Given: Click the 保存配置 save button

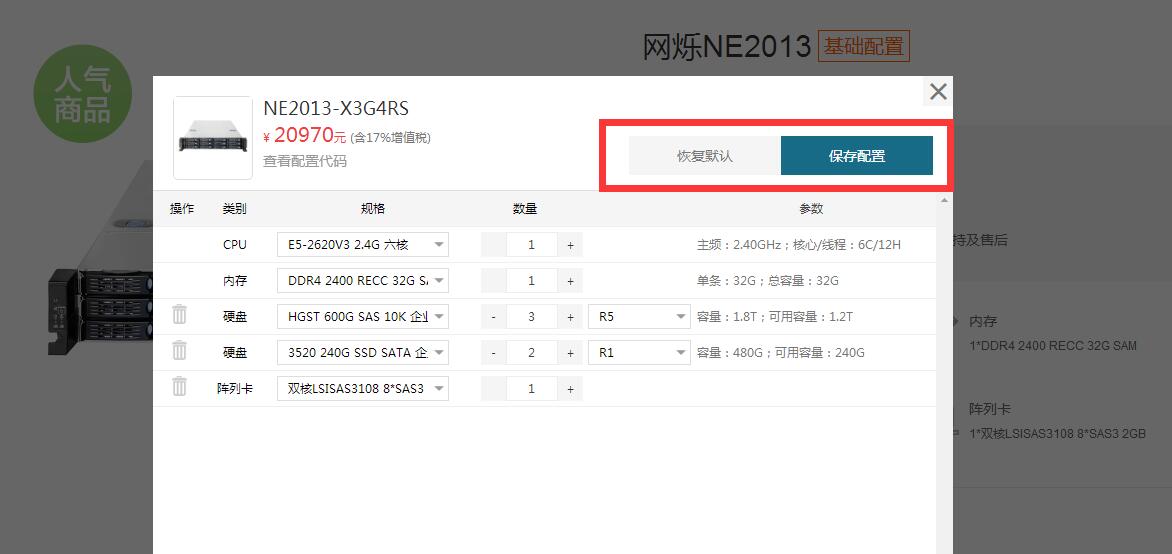Looking at the screenshot, I should point(856,156).
